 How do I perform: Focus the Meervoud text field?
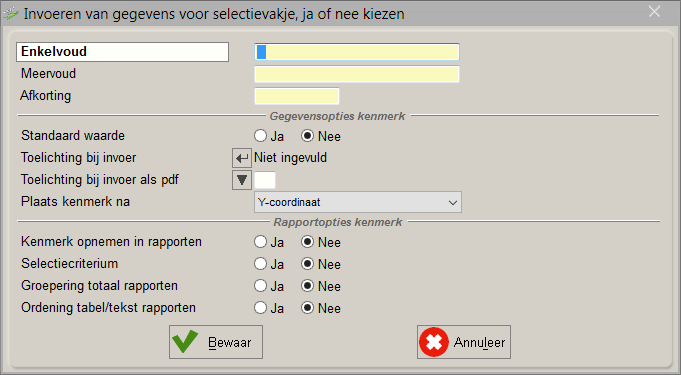coord(357,74)
